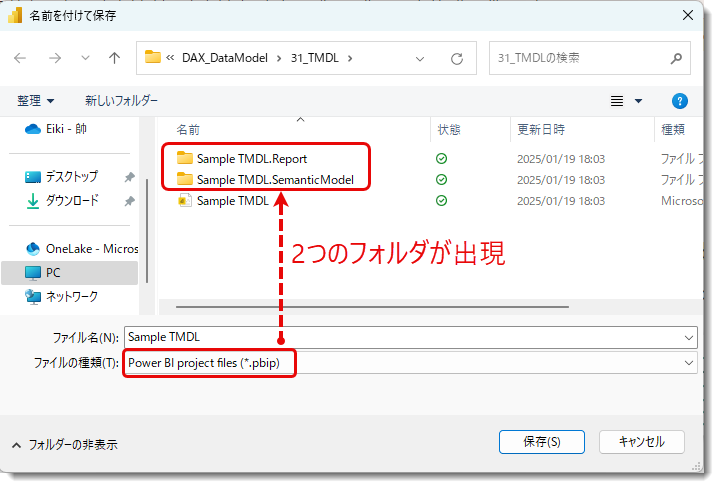Viewport: 719px width, 488px height.
Task: Select the Sample TMDL.Report folder
Action: 252,159
